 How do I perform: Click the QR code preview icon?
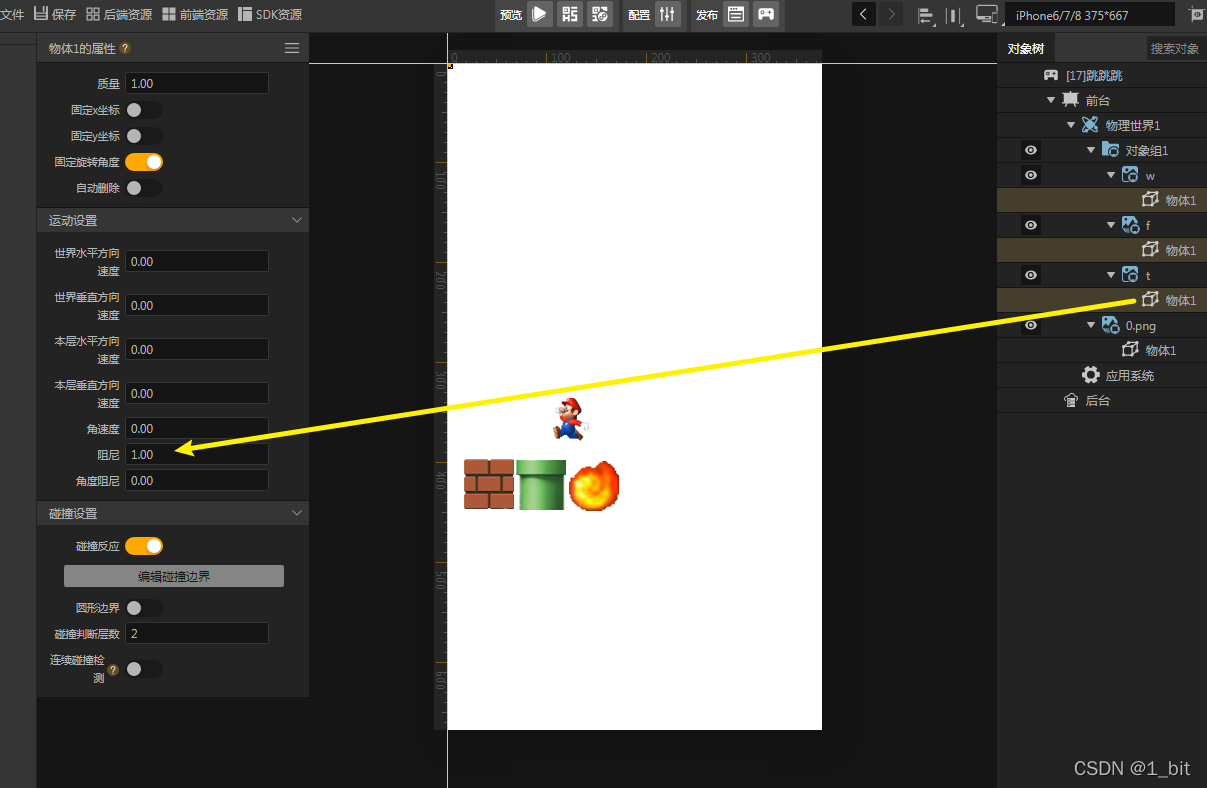click(570, 14)
